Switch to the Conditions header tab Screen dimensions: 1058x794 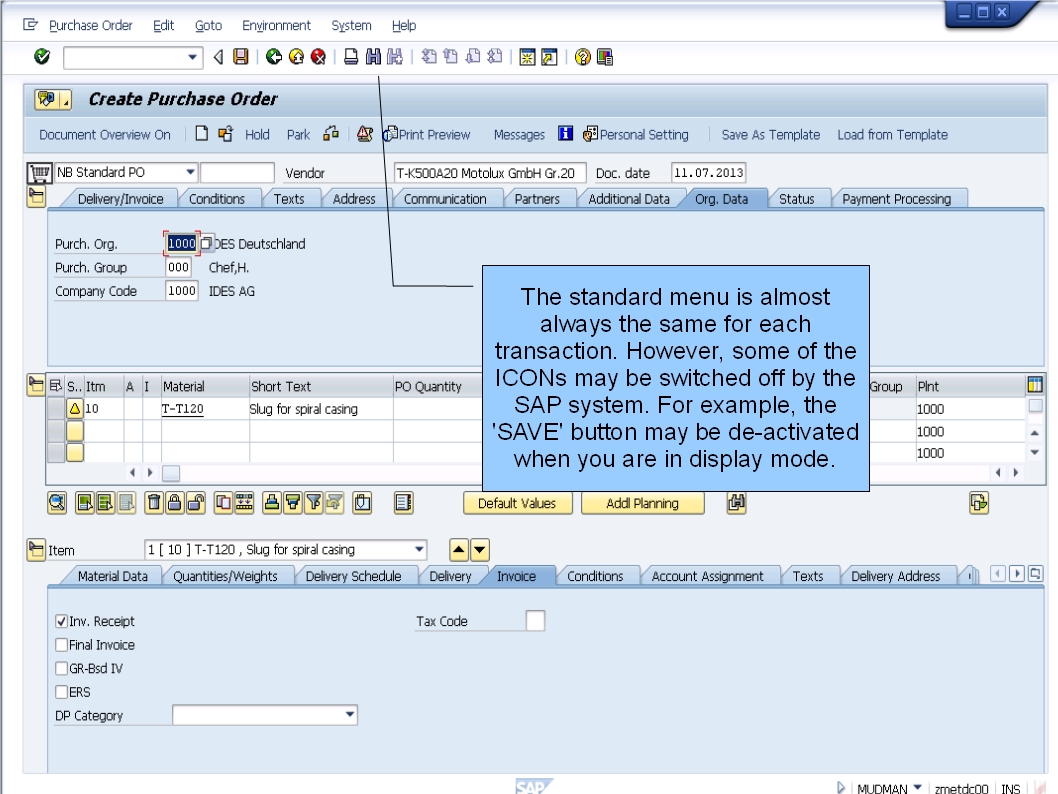[x=220, y=198]
